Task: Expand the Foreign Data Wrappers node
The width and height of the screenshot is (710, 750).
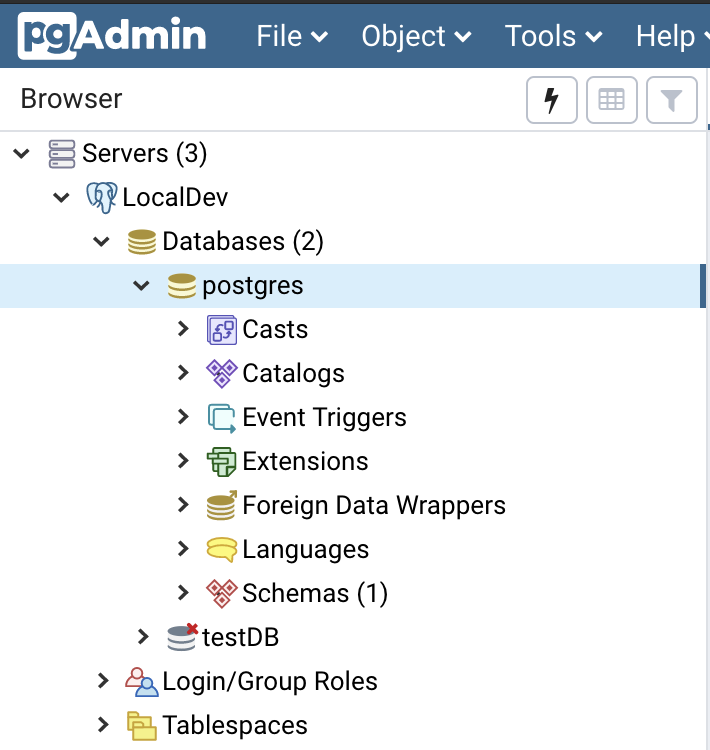Action: [x=183, y=505]
